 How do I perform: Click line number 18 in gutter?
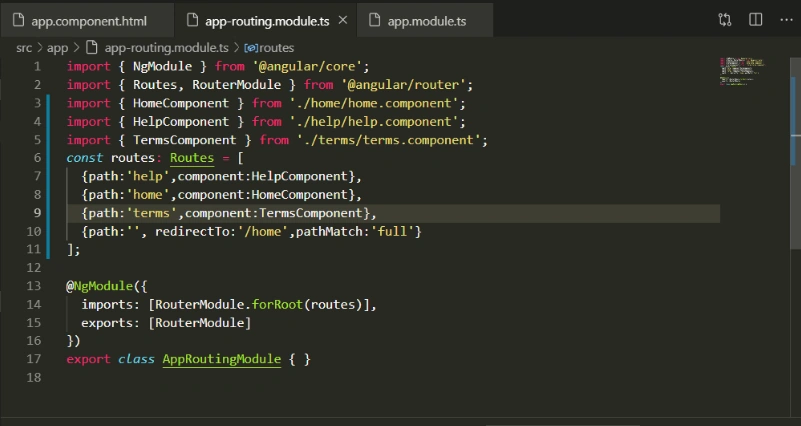34,377
